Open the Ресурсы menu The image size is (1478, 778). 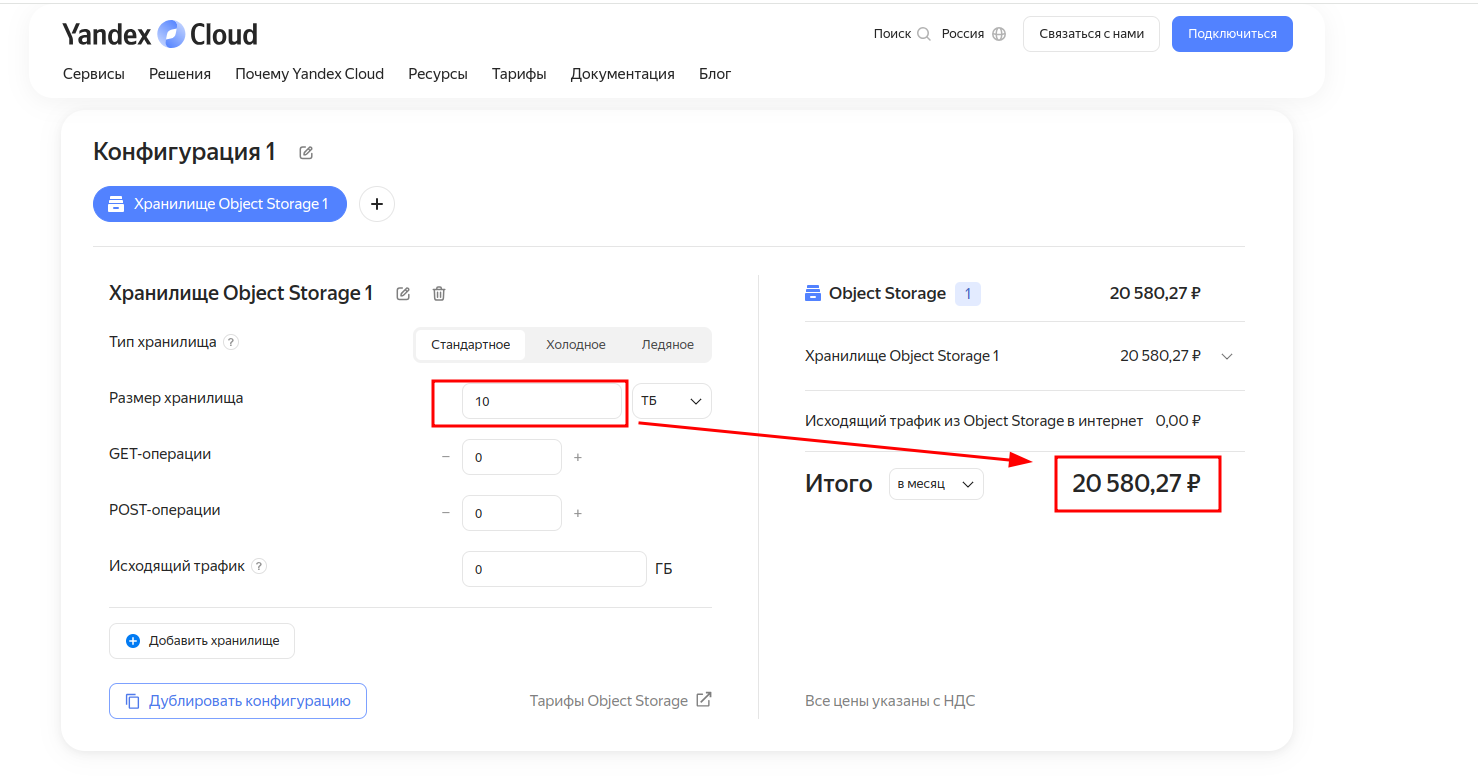point(438,74)
